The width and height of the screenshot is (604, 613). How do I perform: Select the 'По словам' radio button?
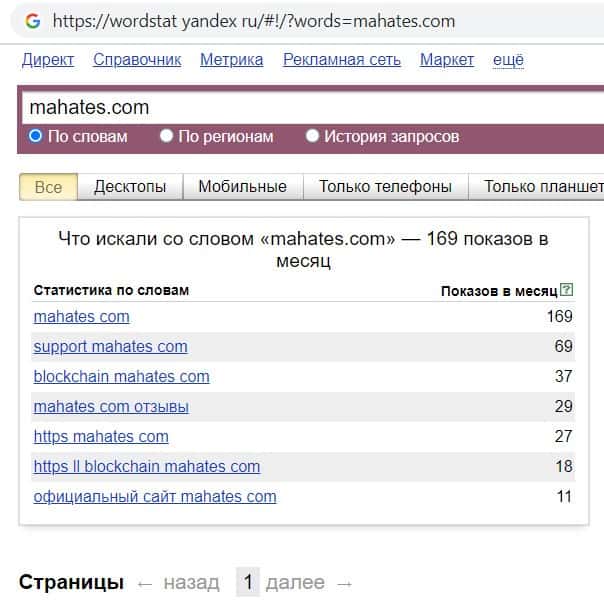pos(36,136)
